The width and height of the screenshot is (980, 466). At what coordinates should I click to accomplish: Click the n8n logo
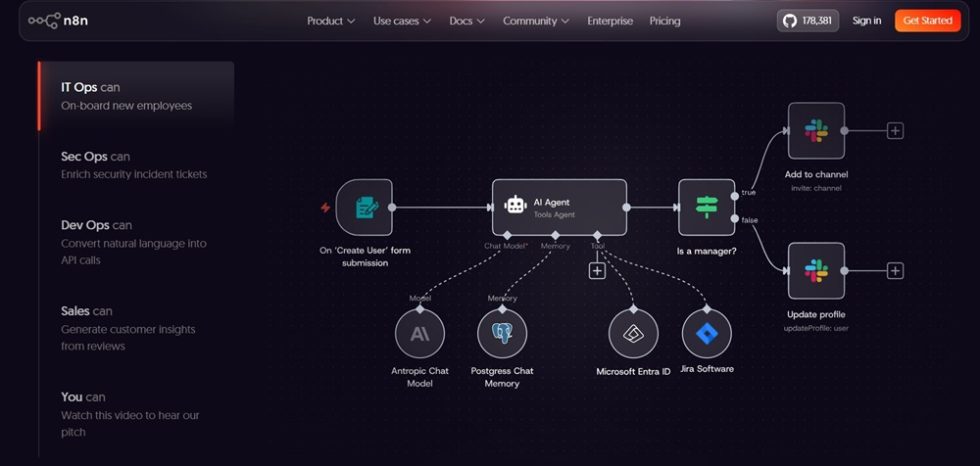pyautogui.click(x=58, y=21)
